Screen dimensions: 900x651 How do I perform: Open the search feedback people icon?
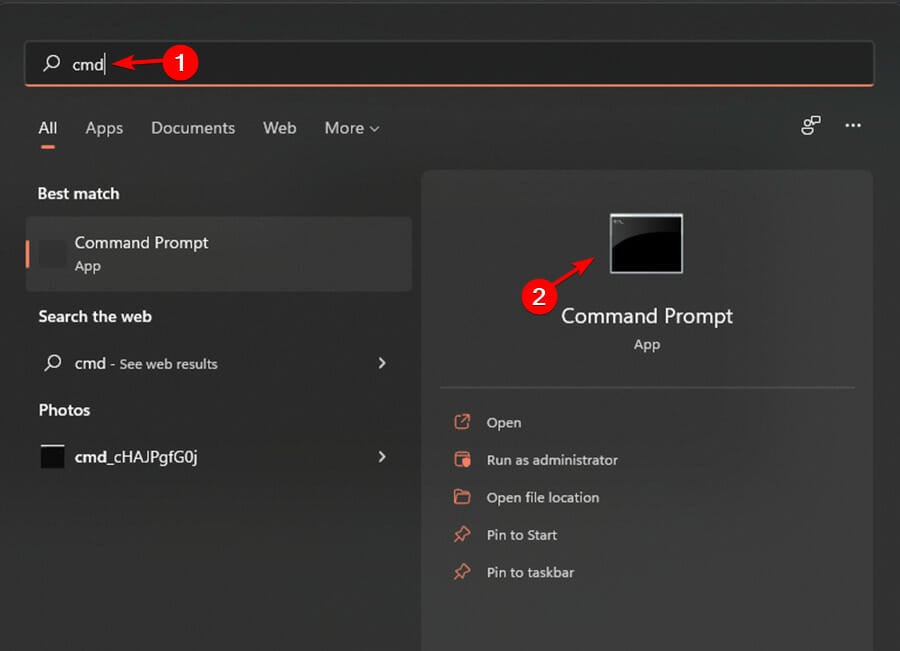tap(810, 125)
